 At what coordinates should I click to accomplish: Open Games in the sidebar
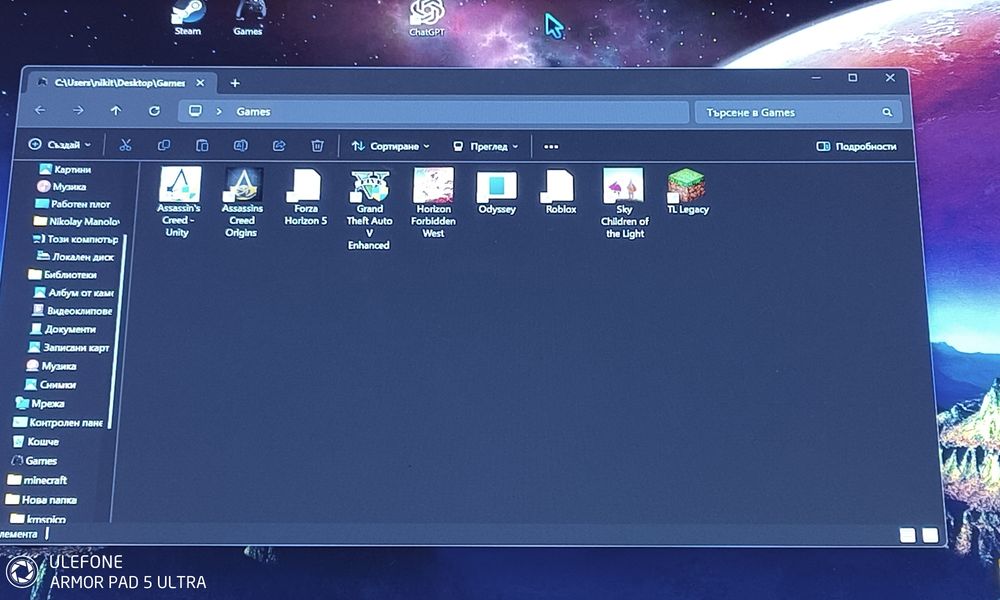tap(34, 460)
